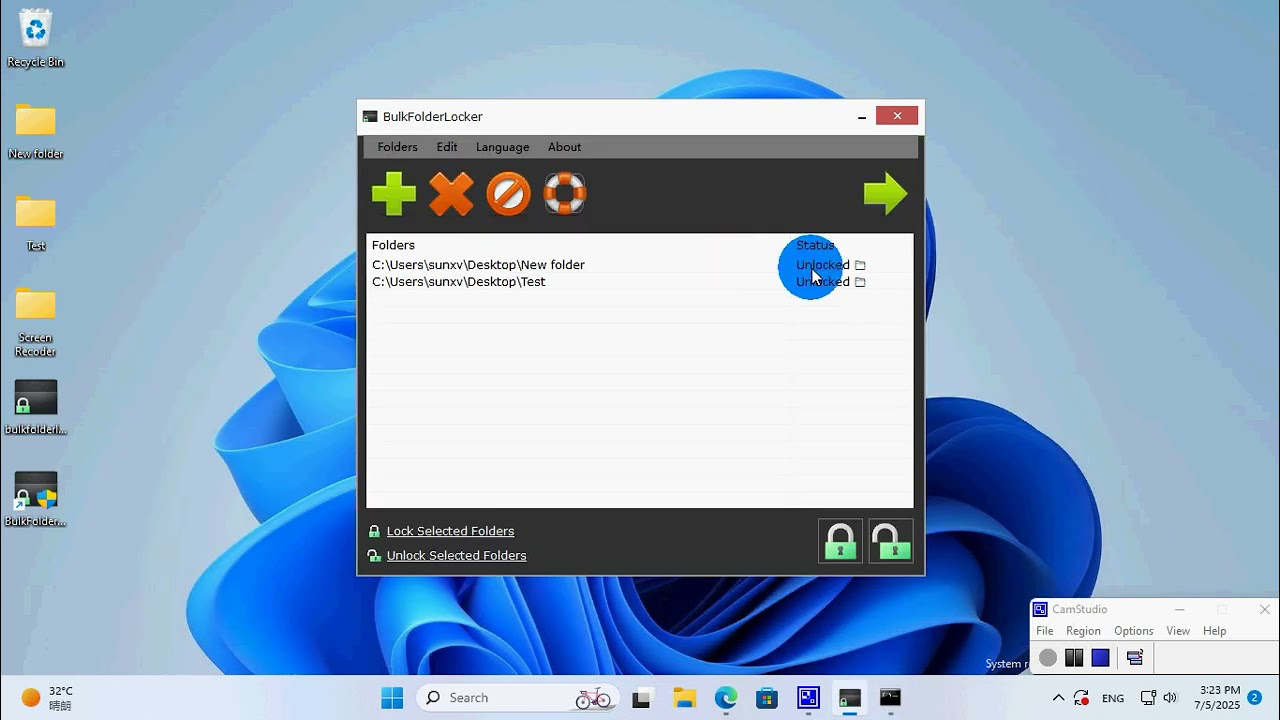Screen dimensions: 1280x720
Task: Click the annotations icon in CamStudio toolbar
Action: (x=1135, y=657)
